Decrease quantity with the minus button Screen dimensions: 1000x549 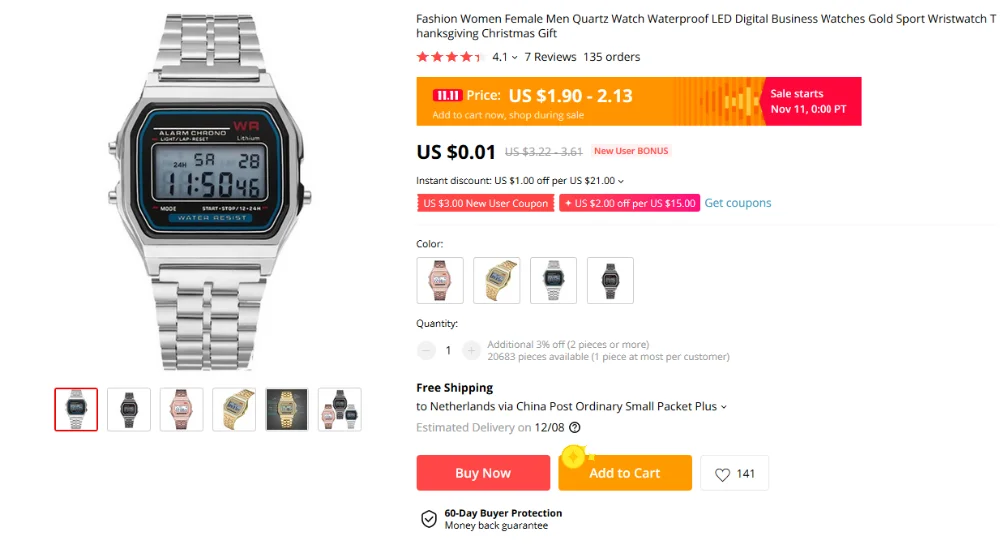426,350
